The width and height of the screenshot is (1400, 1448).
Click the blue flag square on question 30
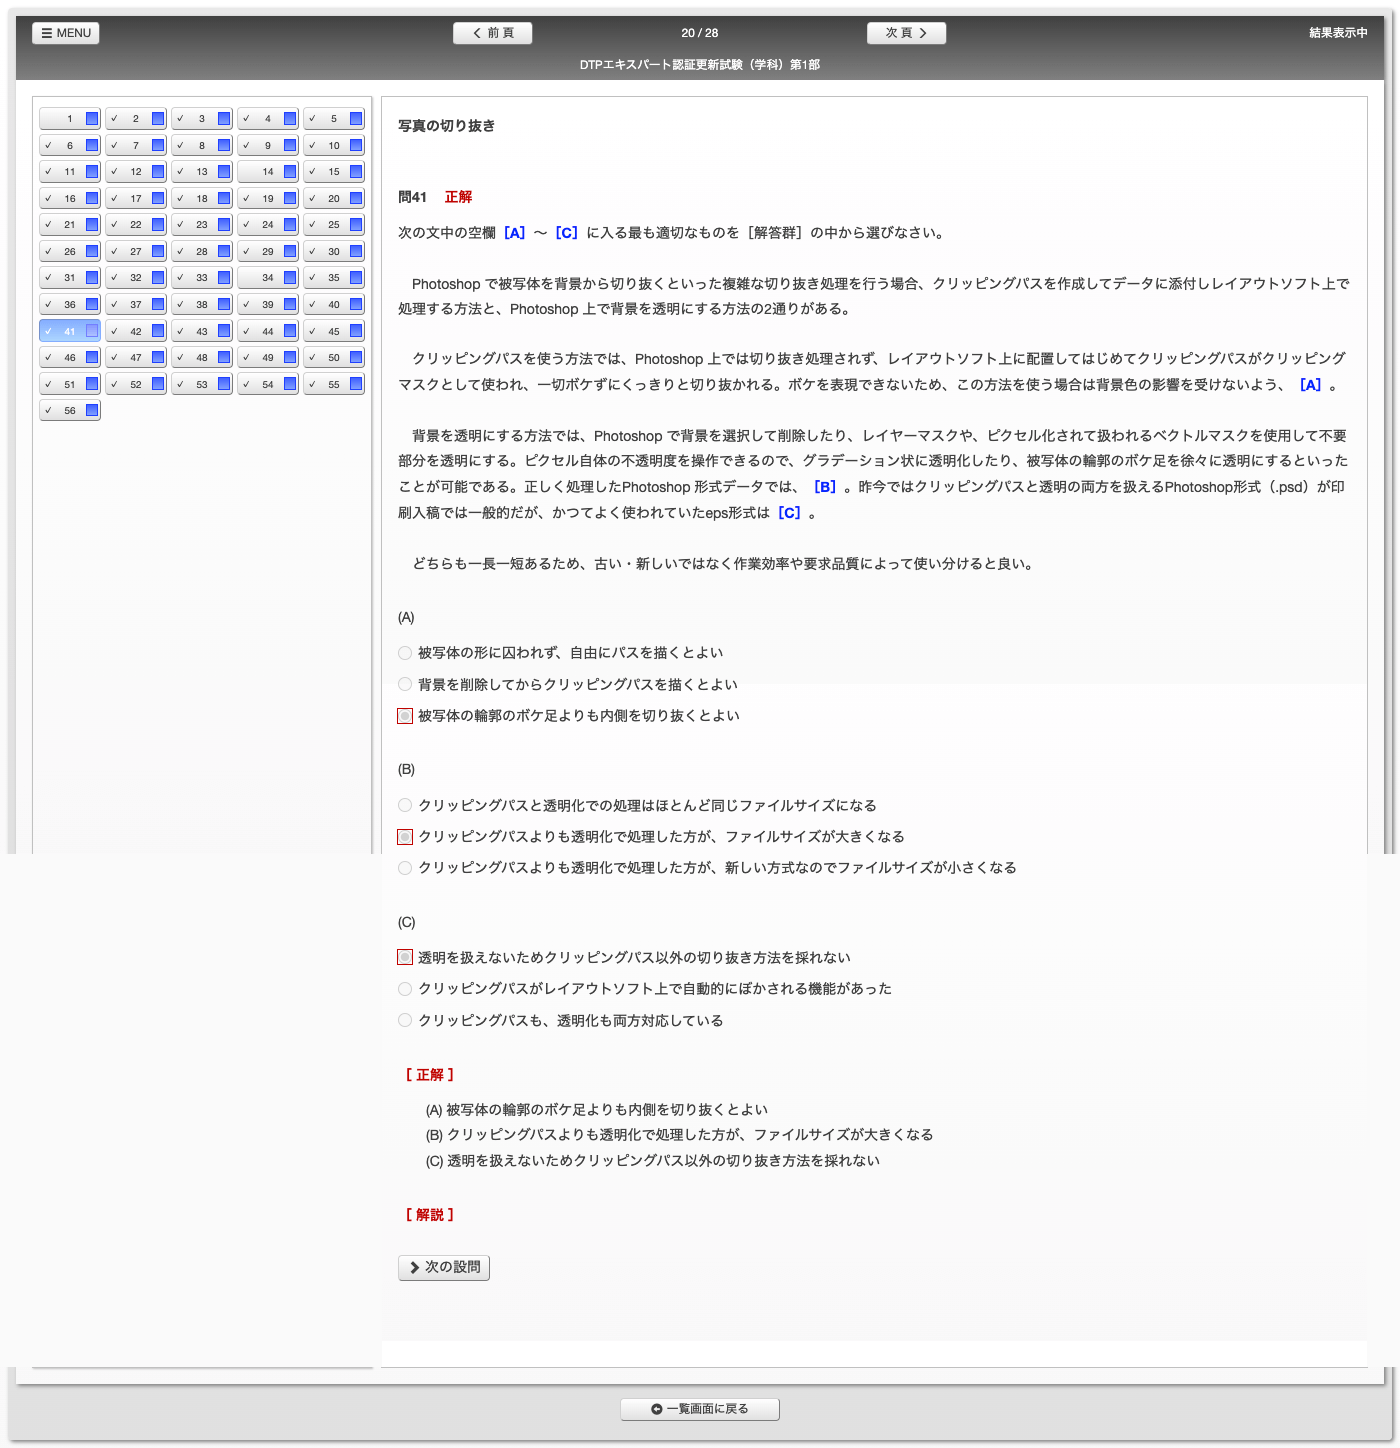[x=356, y=252]
